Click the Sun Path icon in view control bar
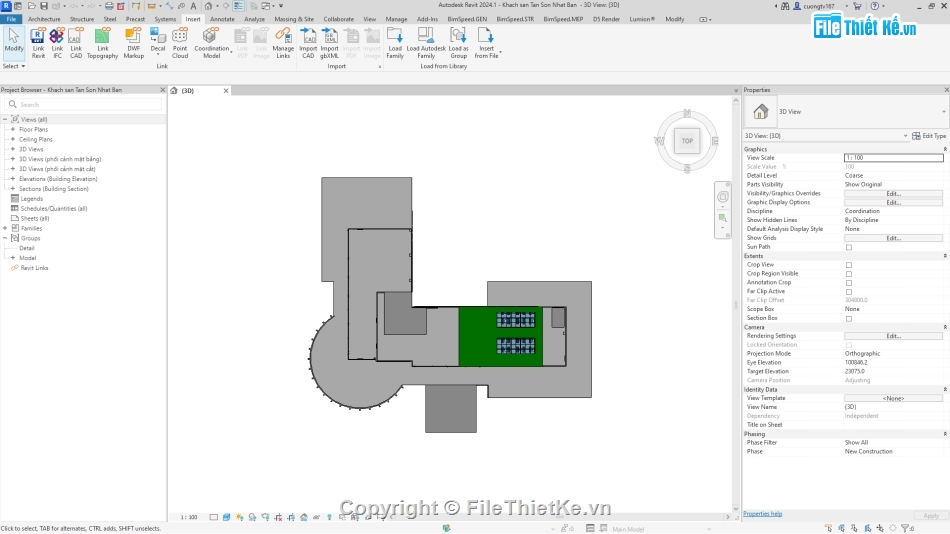The image size is (950, 534). [x=239, y=517]
